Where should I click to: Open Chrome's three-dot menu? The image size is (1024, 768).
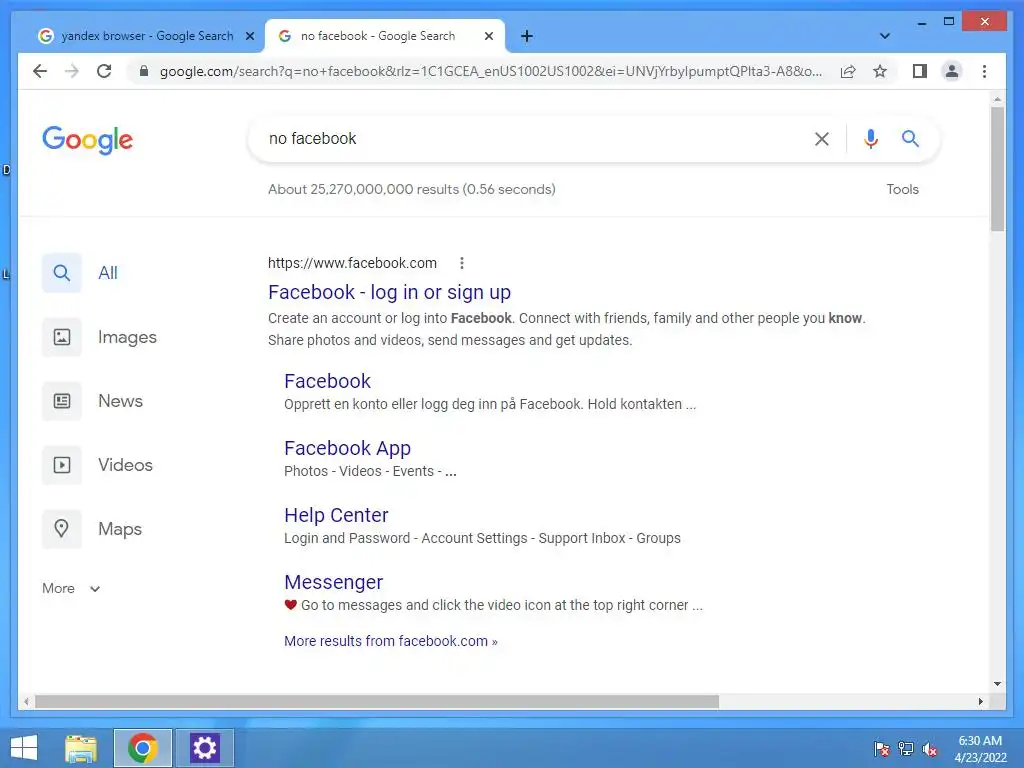pyautogui.click(x=984, y=71)
